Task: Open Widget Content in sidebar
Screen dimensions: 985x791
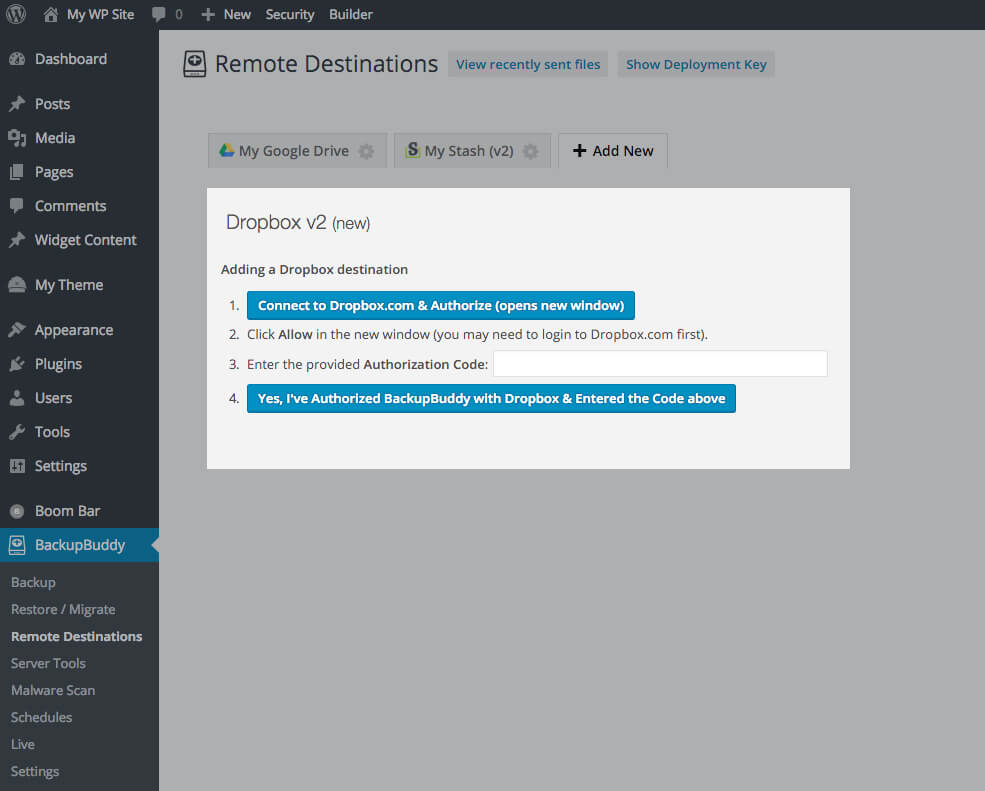Action: pos(79,239)
